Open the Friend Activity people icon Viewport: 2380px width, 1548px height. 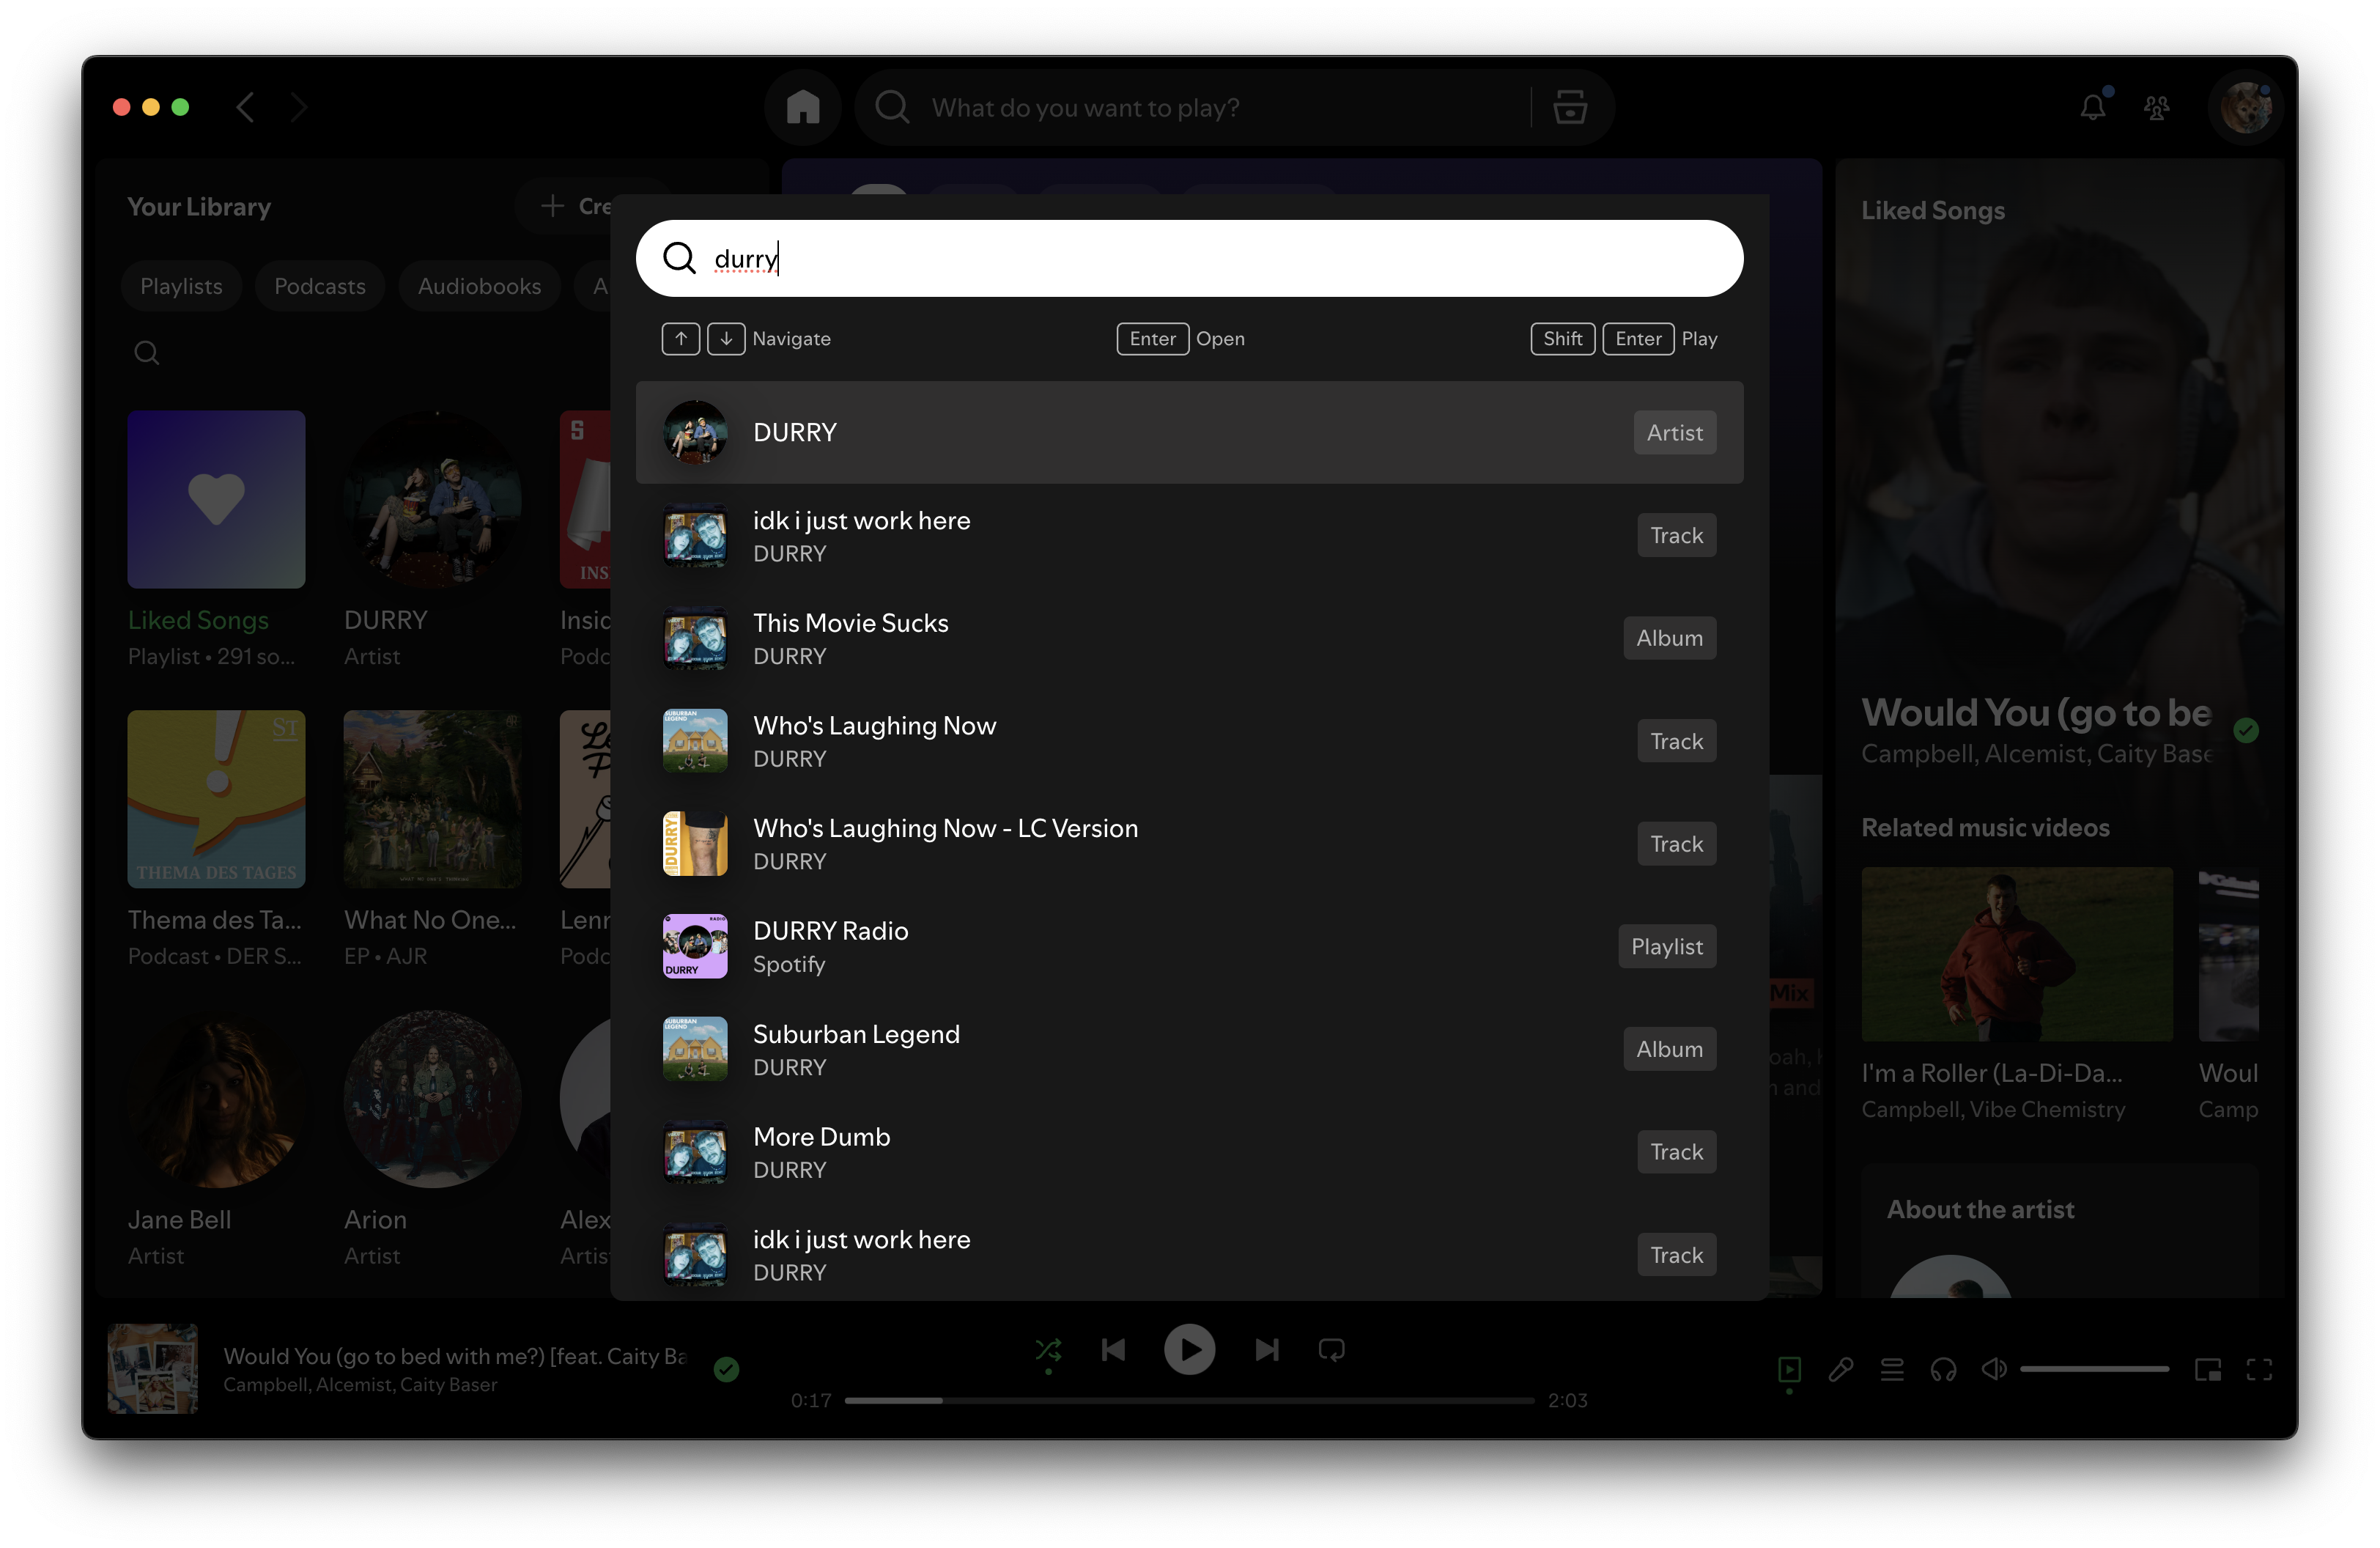click(2157, 107)
